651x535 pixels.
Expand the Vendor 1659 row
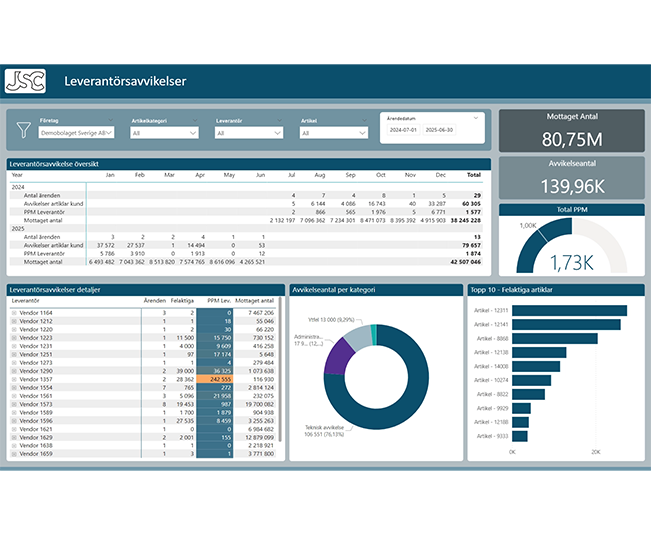click(14, 454)
